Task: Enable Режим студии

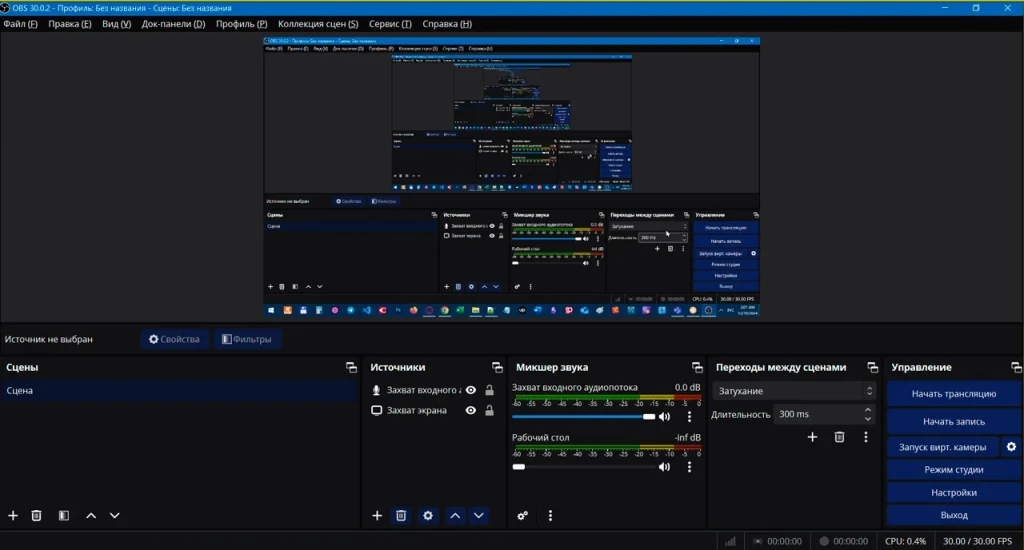Action: [x=953, y=469]
